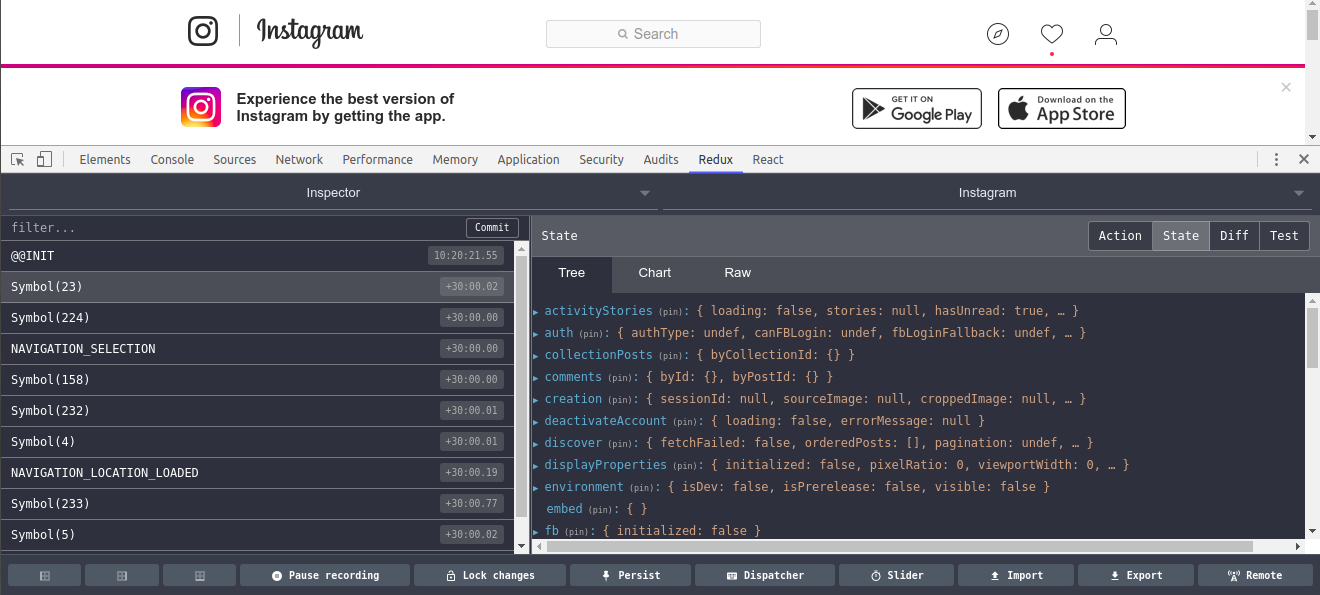Open the Instagram explore compass icon
Image resolution: width=1320 pixels, height=595 pixels.
coord(998,35)
